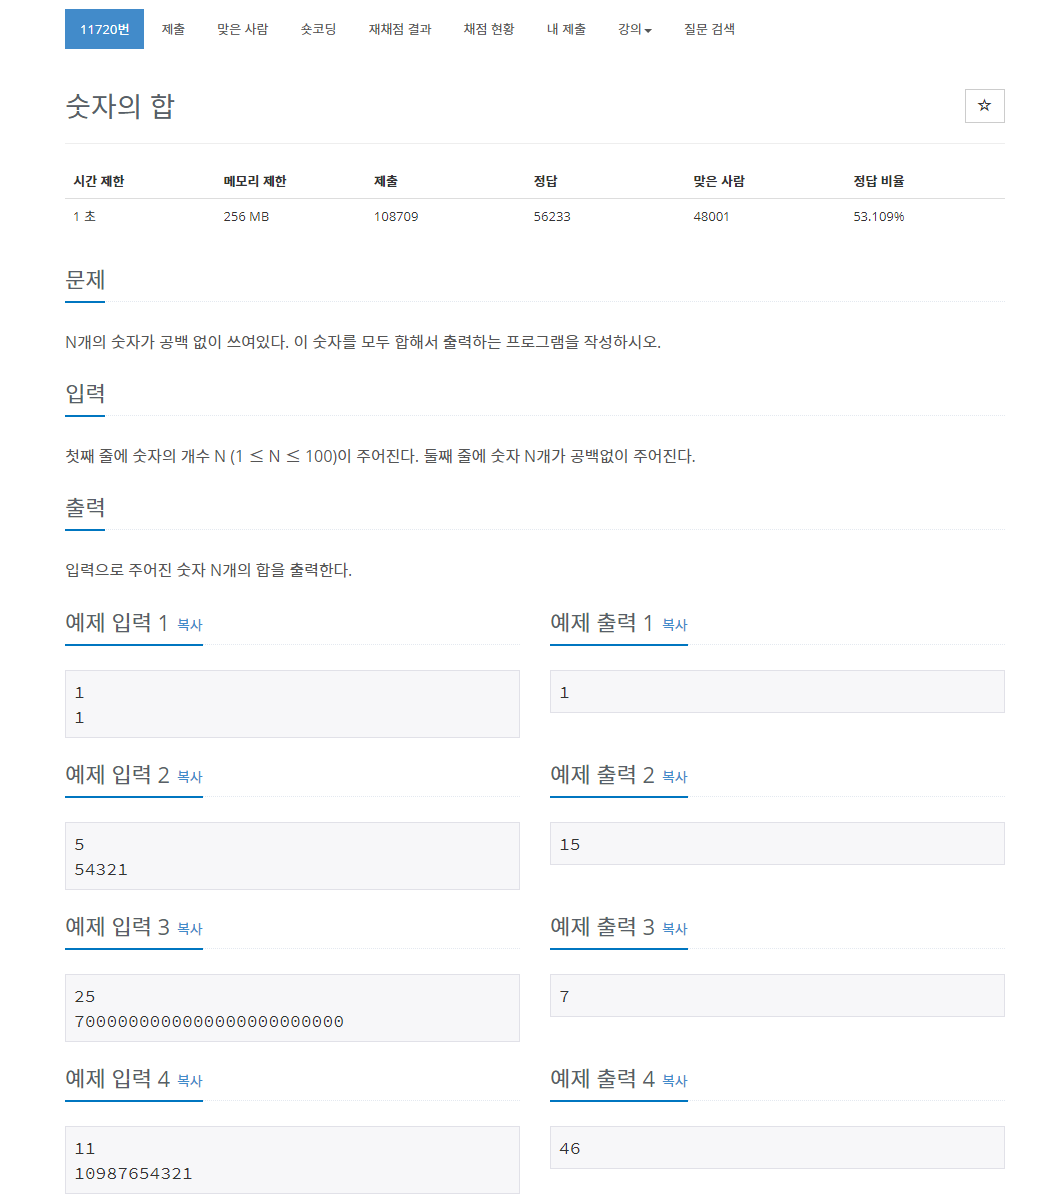Open 질문 검색 to search questions
The width and height of the screenshot is (1053, 1199).
pos(709,29)
